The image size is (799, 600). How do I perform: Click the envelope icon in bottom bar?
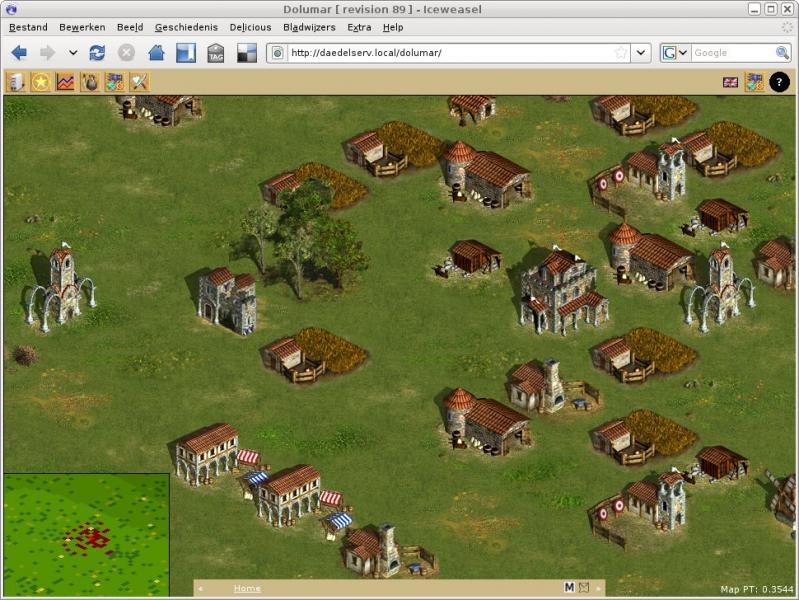[x=584, y=588]
